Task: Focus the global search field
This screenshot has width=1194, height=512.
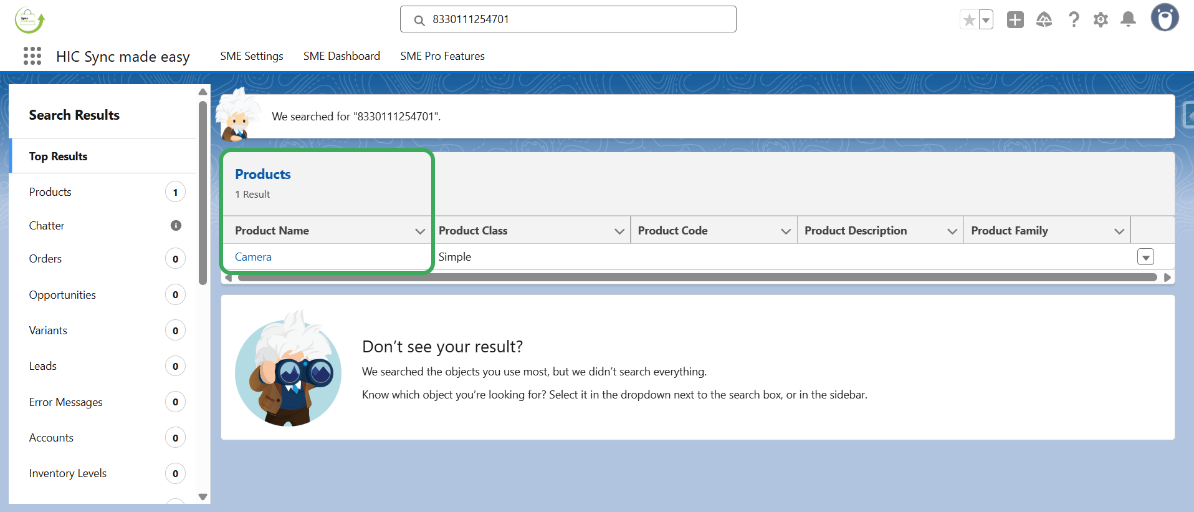Action: click(568, 20)
